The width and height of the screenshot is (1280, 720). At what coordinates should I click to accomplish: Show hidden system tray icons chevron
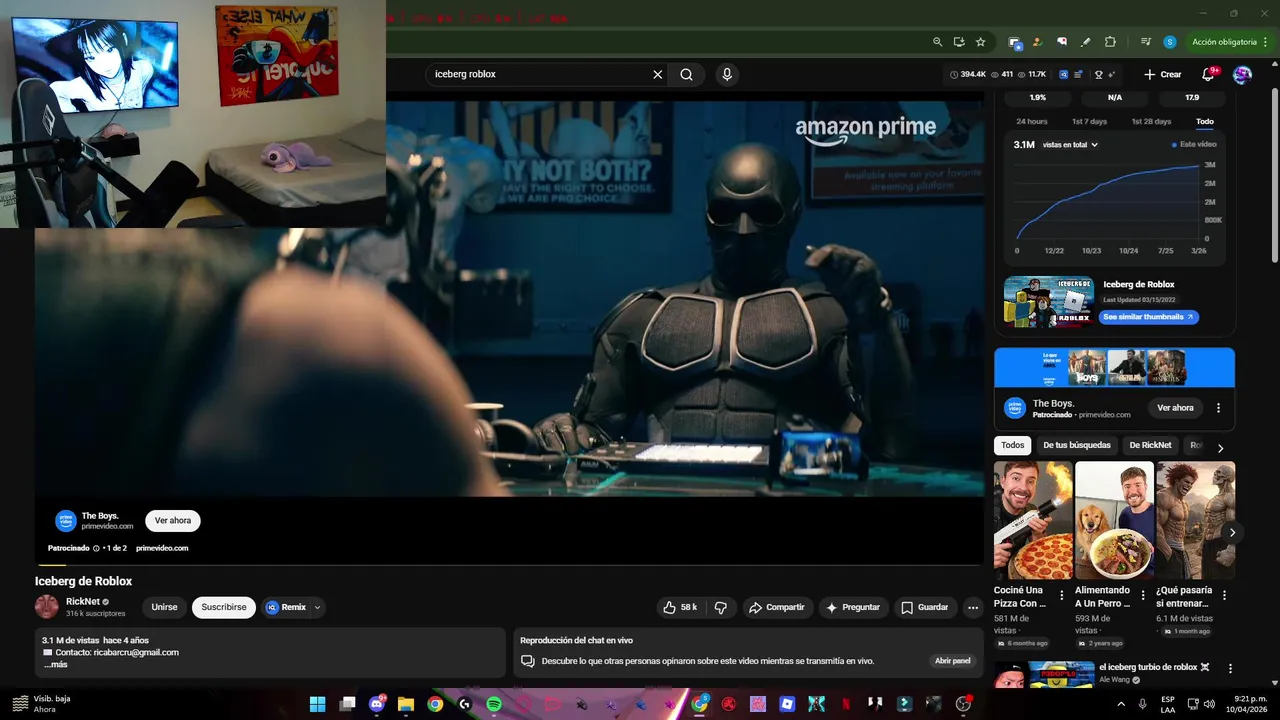[x=1119, y=704]
